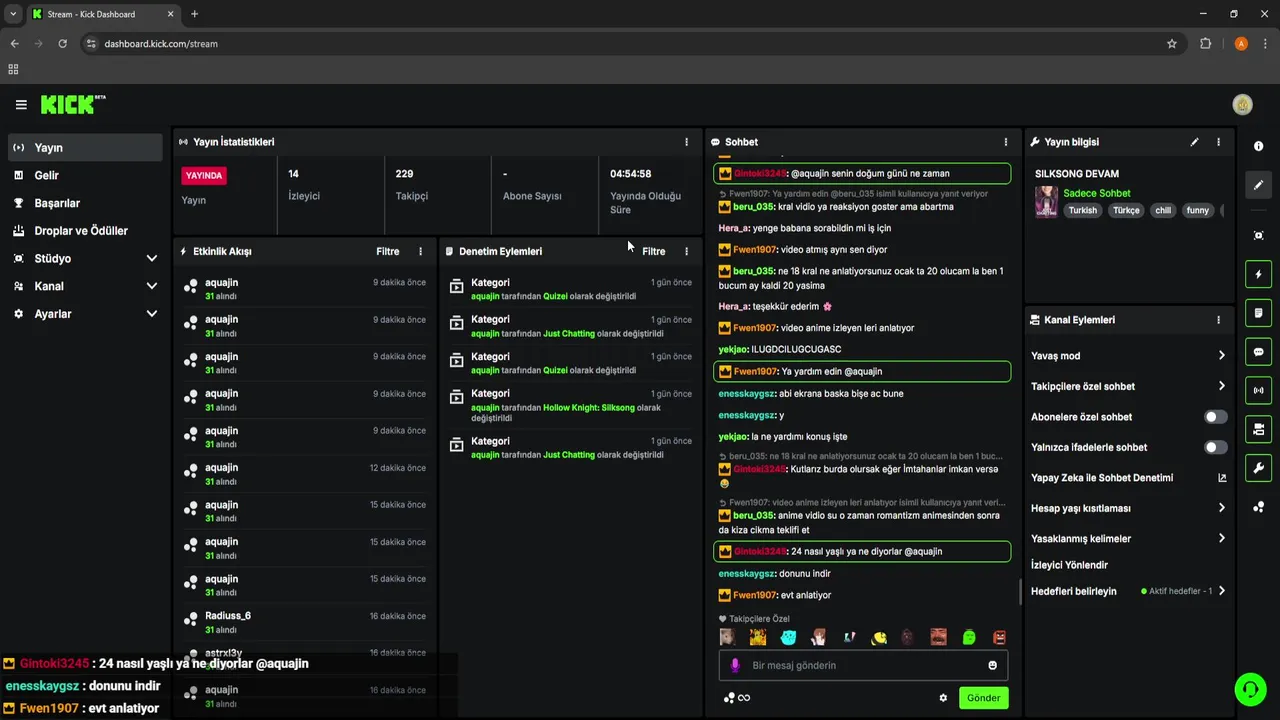This screenshot has width=1280, height=720.
Task: Open Hesap yaşı kısıtlaması options arrow
Action: coord(1221,508)
